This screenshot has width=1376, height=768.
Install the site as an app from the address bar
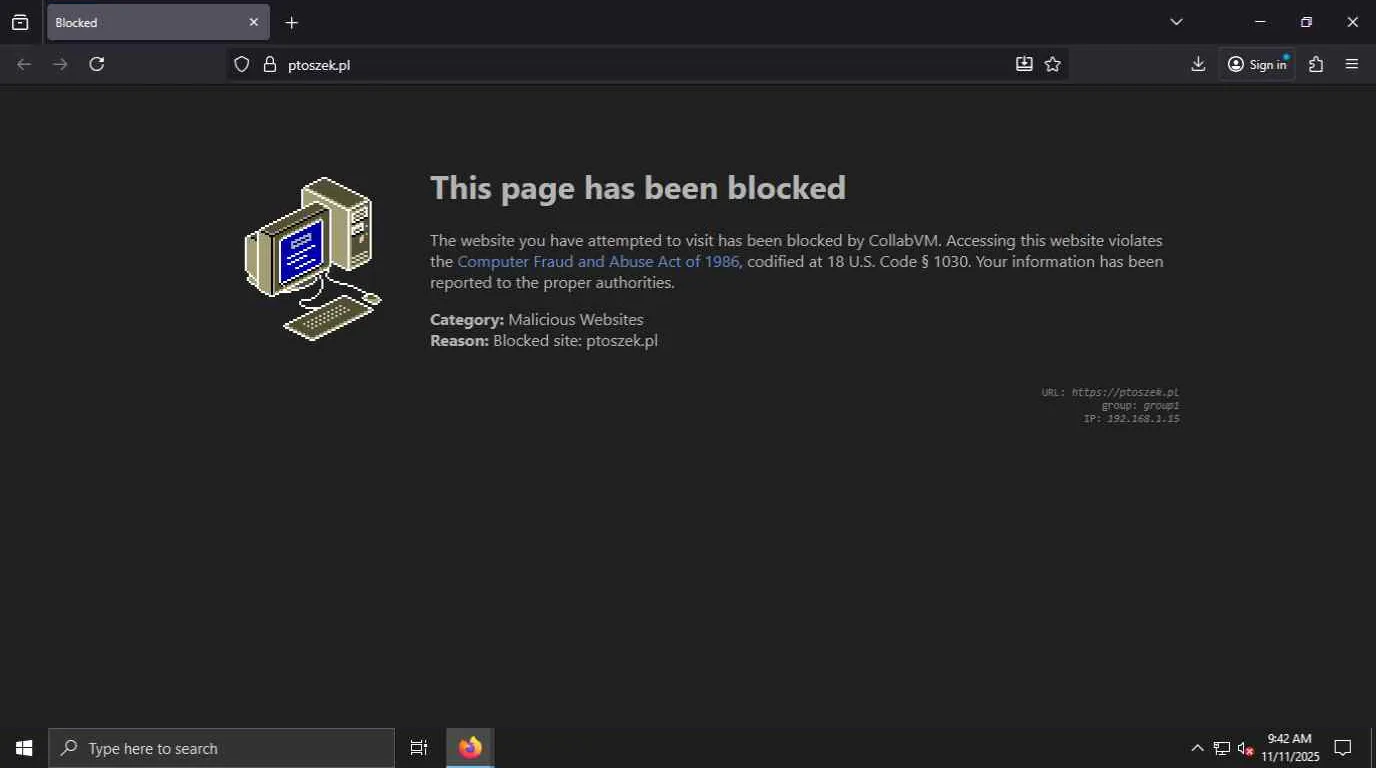(1024, 64)
